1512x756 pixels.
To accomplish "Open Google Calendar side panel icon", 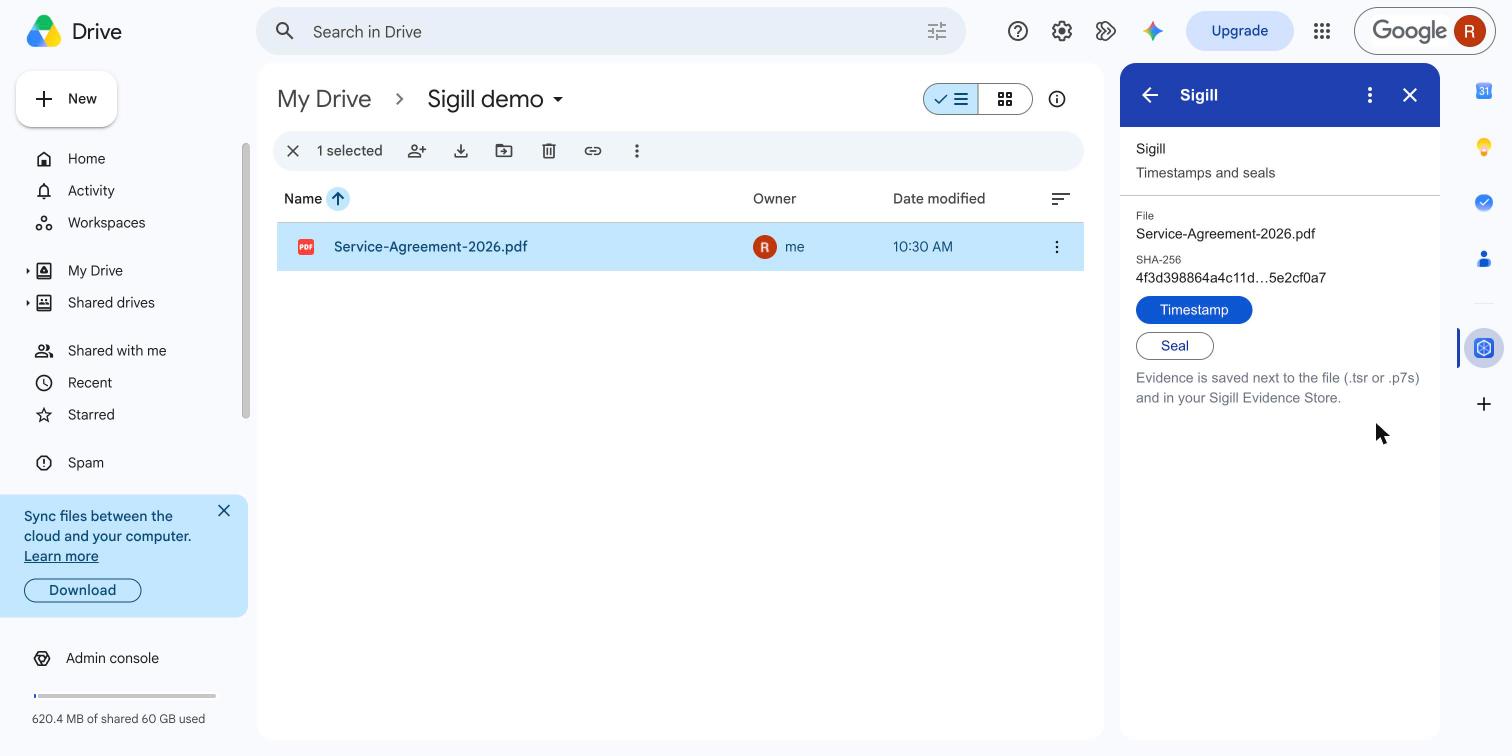I will (1484, 91).
